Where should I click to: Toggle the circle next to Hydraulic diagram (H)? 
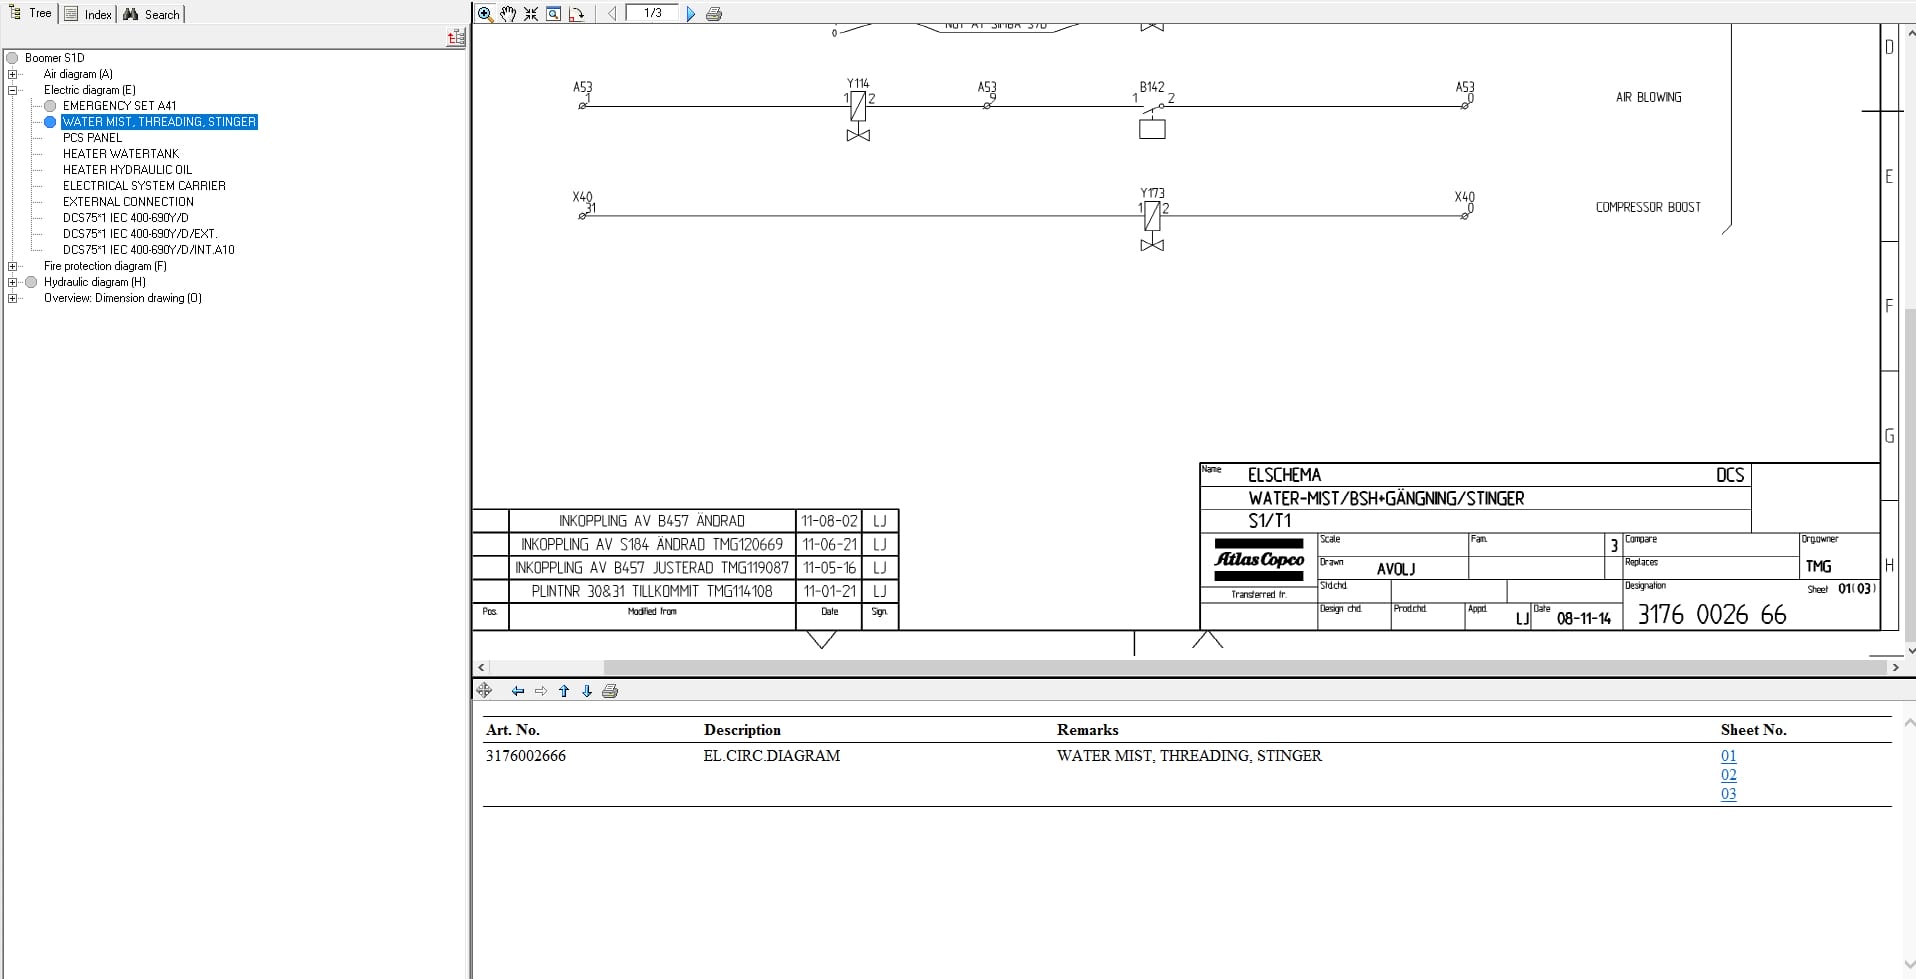(x=31, y=282)
